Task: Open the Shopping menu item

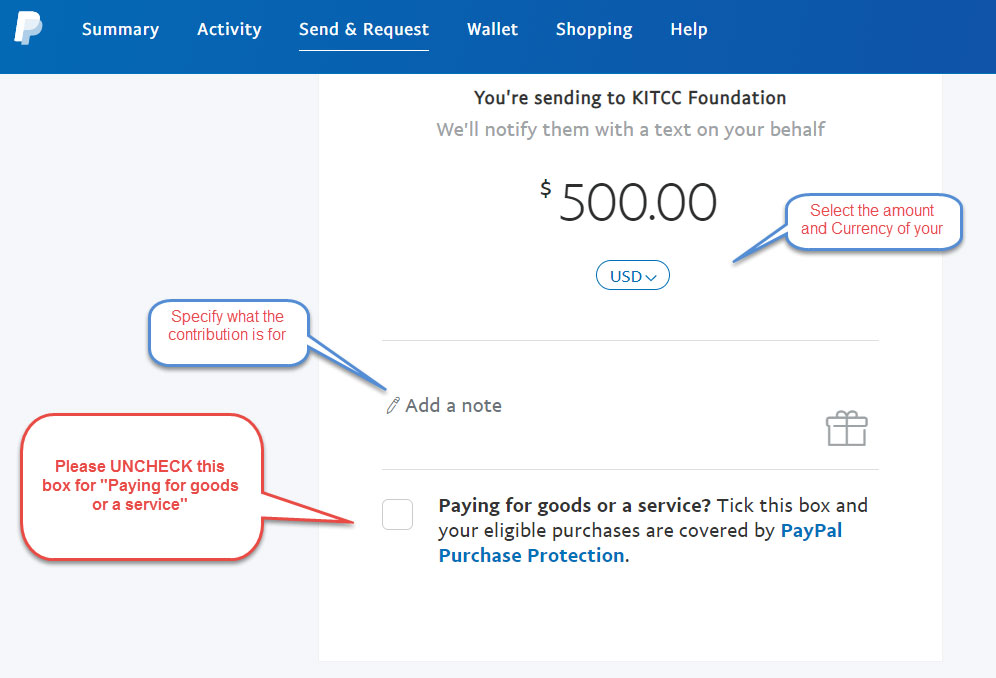Action: [x=594, y=30]
